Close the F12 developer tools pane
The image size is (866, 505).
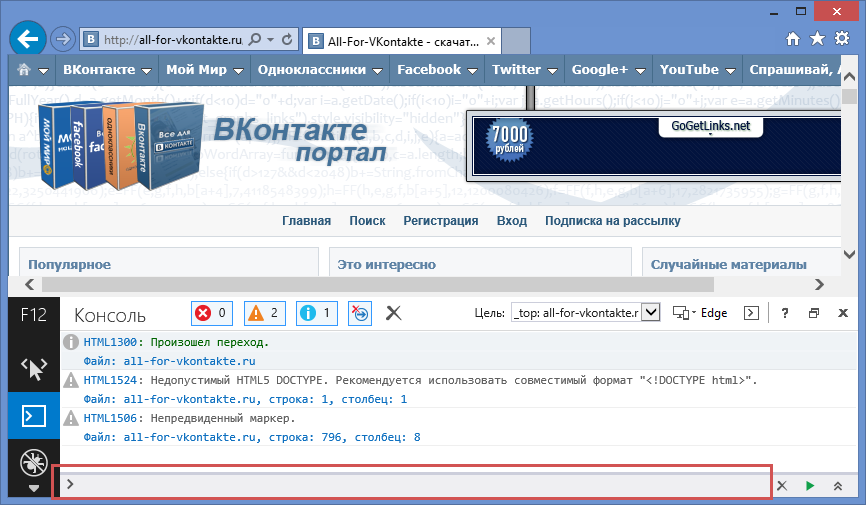pyautogui.click(x=843, y=313)
